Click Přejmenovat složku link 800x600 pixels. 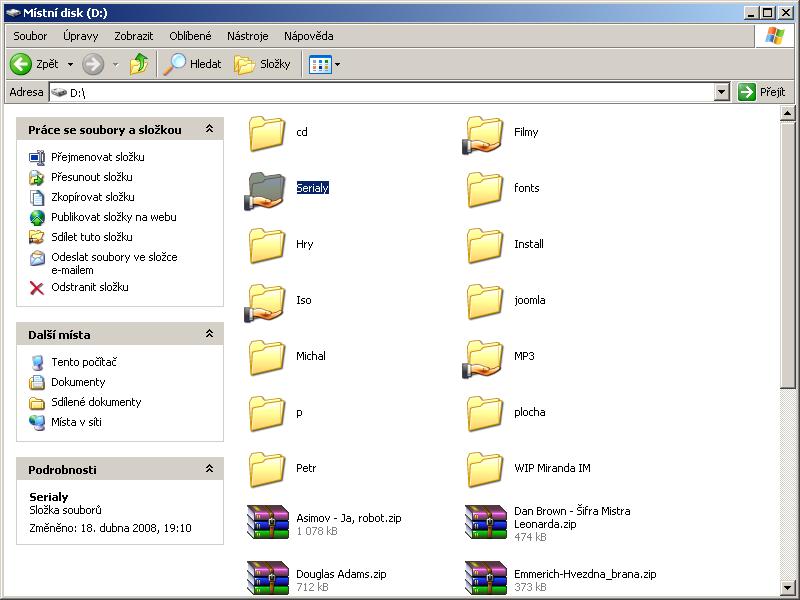(x=98, y=157)
